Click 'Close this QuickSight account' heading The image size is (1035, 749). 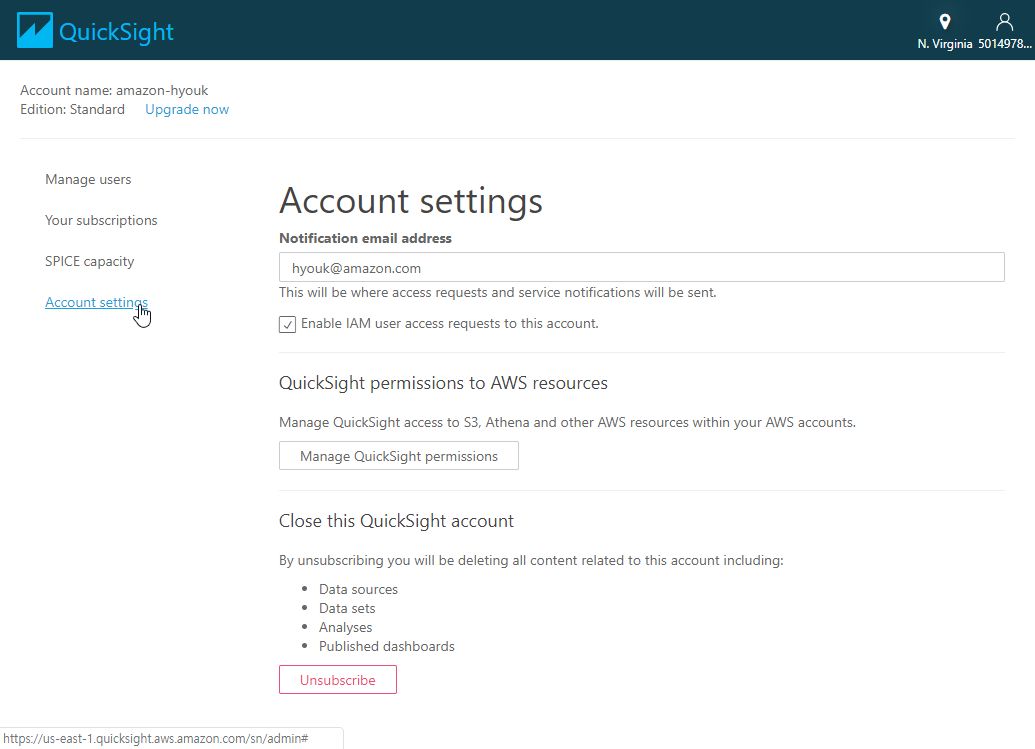(396, 521)
